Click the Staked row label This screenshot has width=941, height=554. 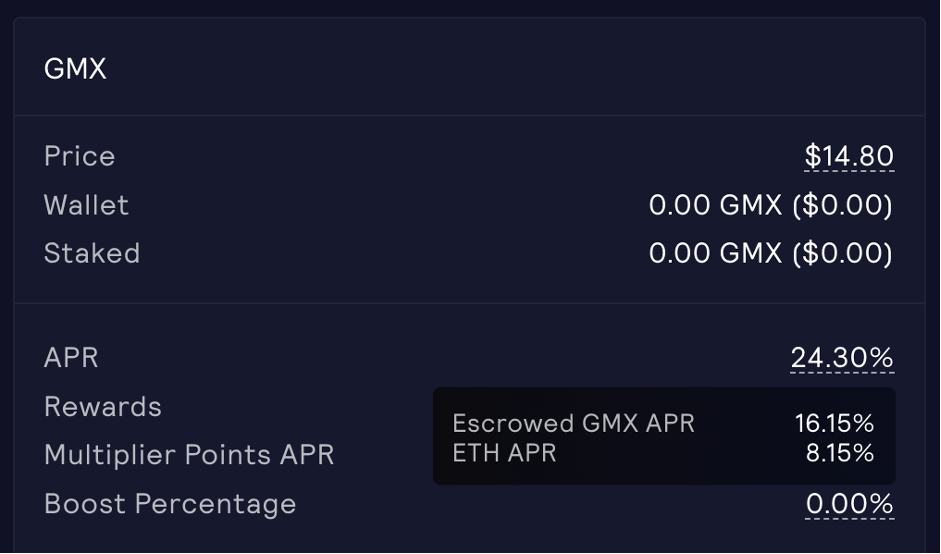point(92,254)
